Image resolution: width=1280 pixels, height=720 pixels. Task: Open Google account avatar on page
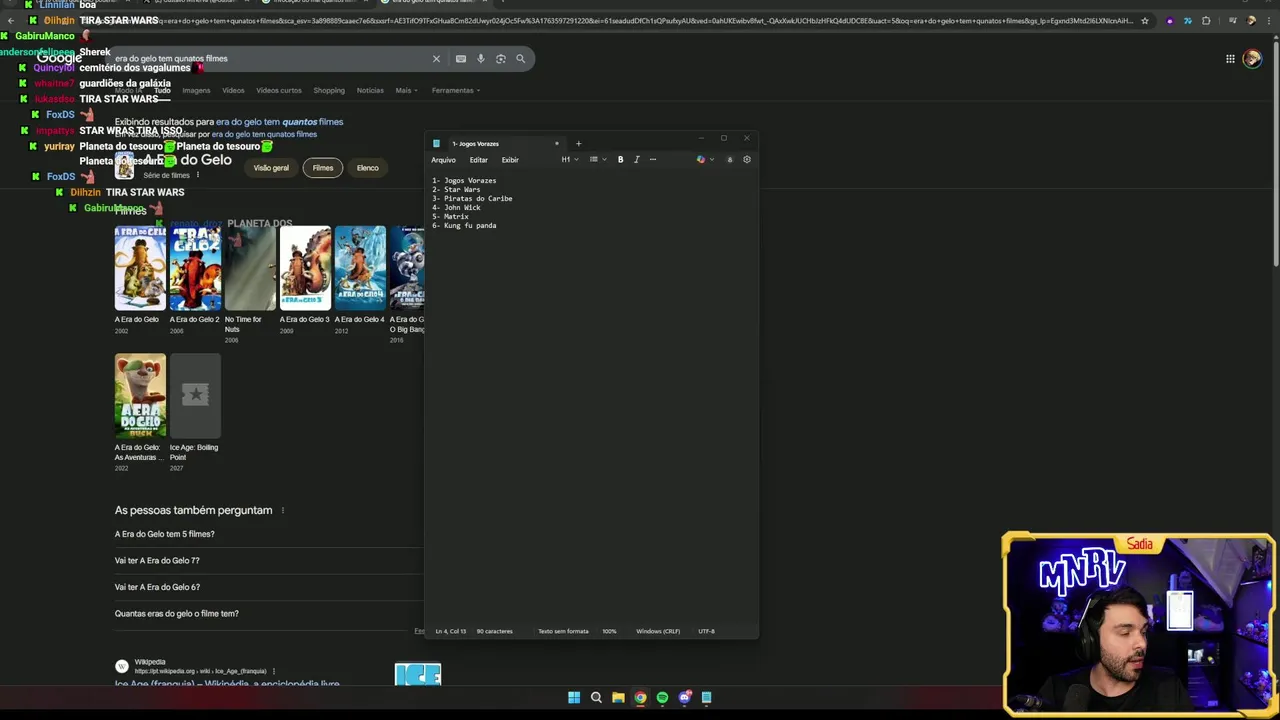coord(1252,59)
